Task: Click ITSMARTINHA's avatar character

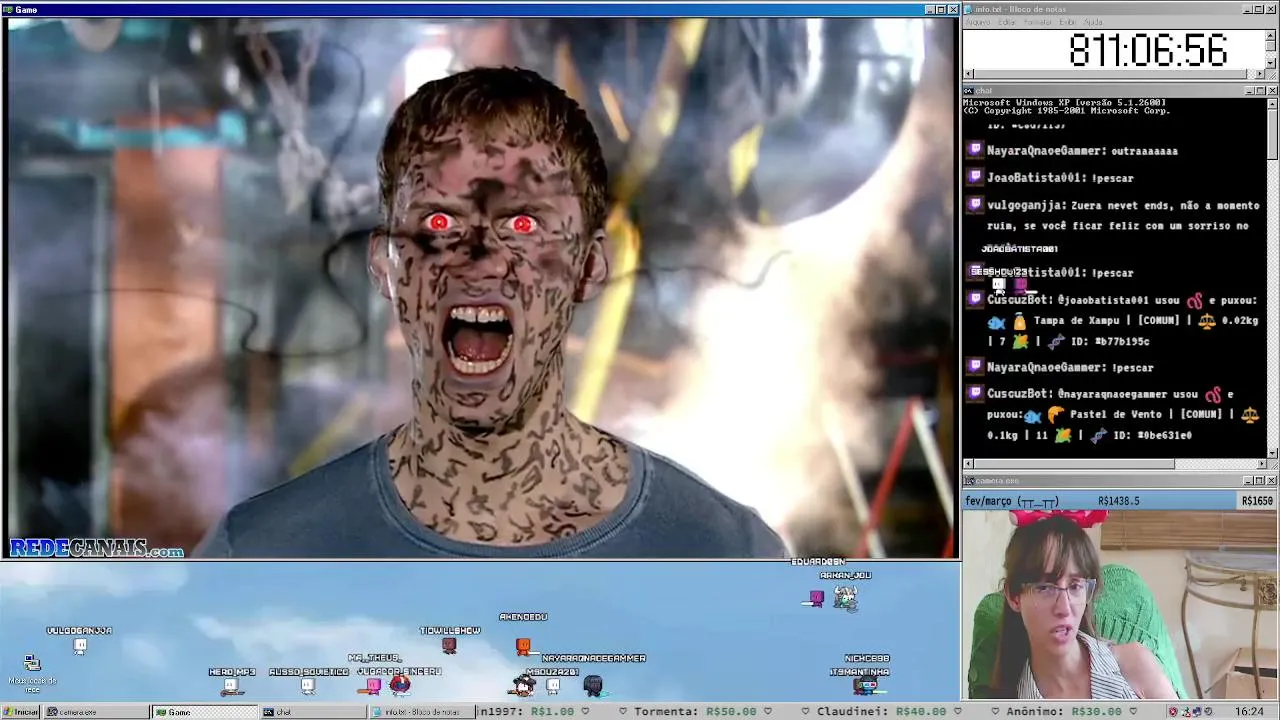Action: [x=866, y=686]
